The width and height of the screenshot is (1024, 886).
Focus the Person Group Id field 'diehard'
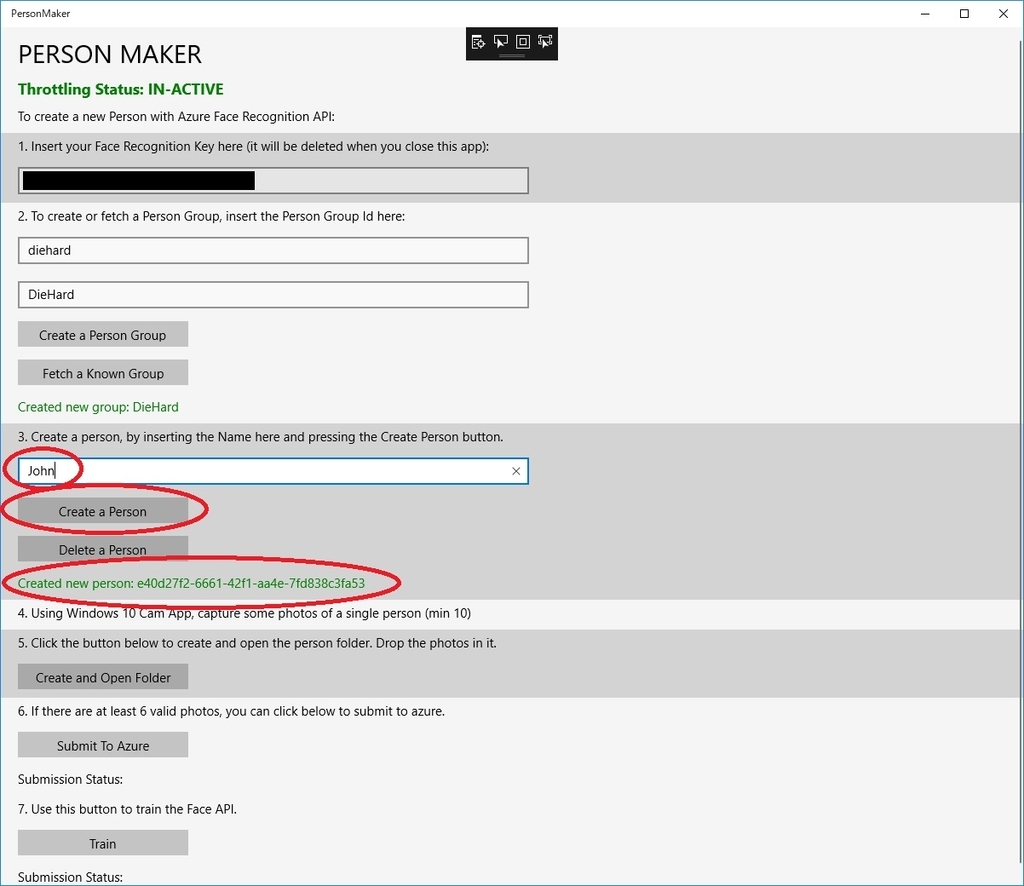(x=273, y=251)
